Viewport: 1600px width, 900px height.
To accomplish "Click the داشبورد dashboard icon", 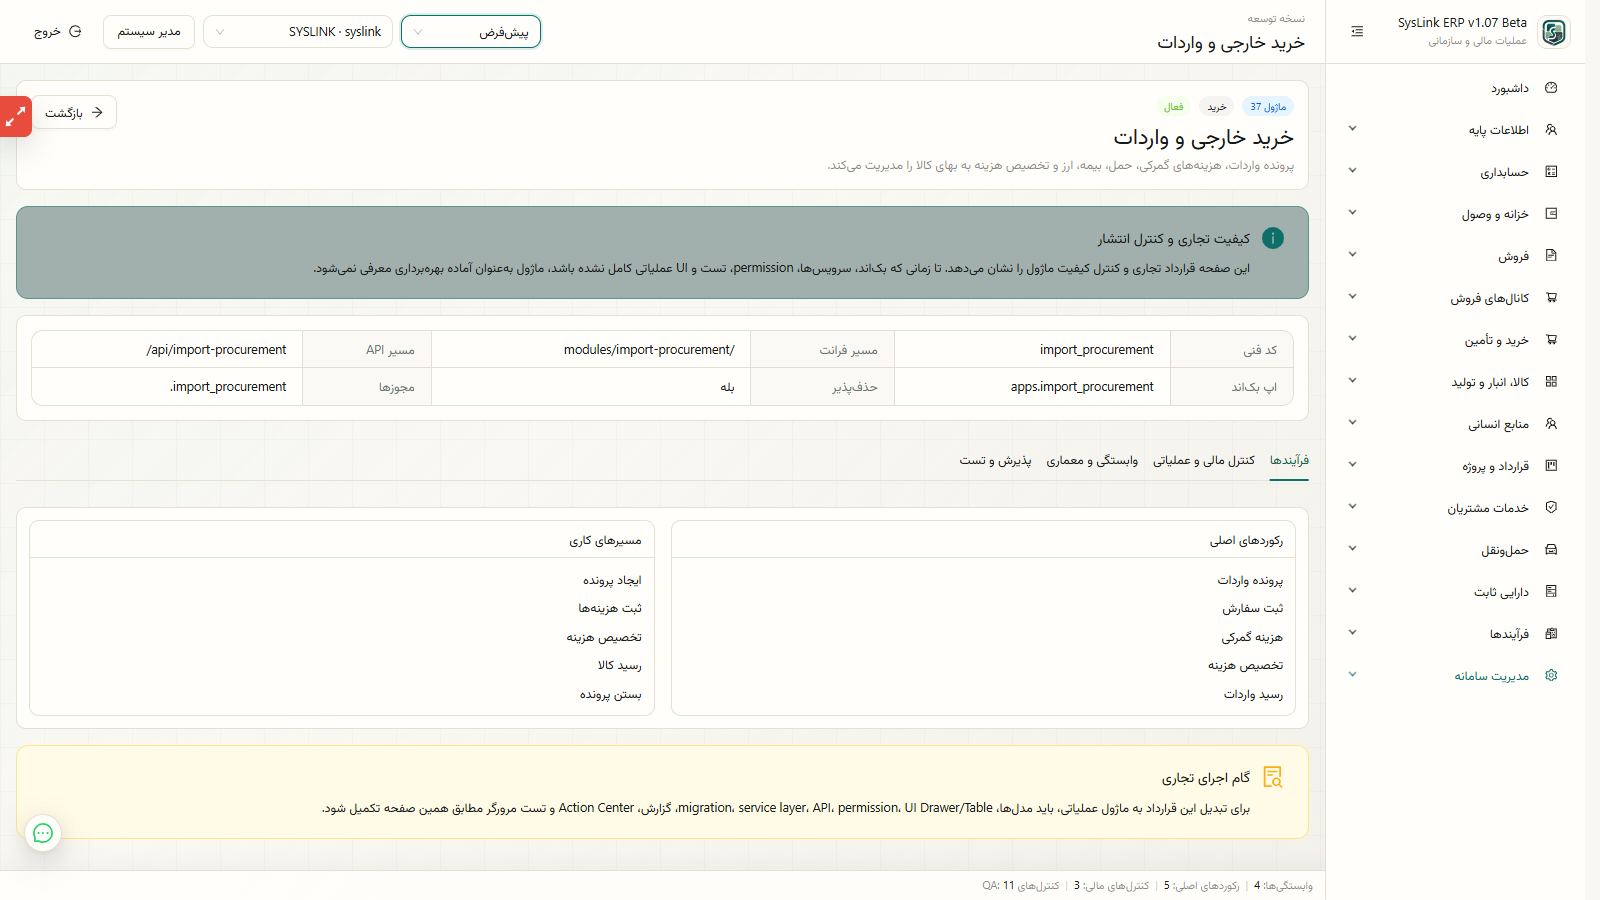I will pos(1551,88).
